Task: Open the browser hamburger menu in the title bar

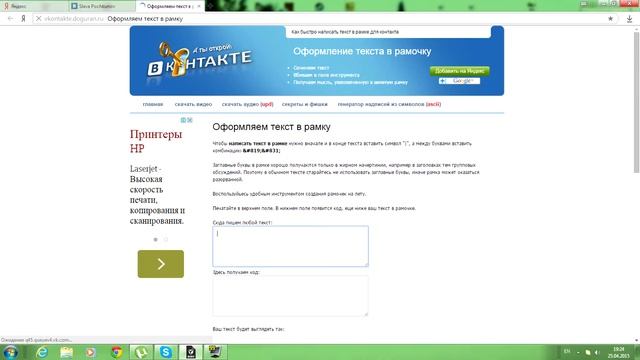Action: pos(584,4)
